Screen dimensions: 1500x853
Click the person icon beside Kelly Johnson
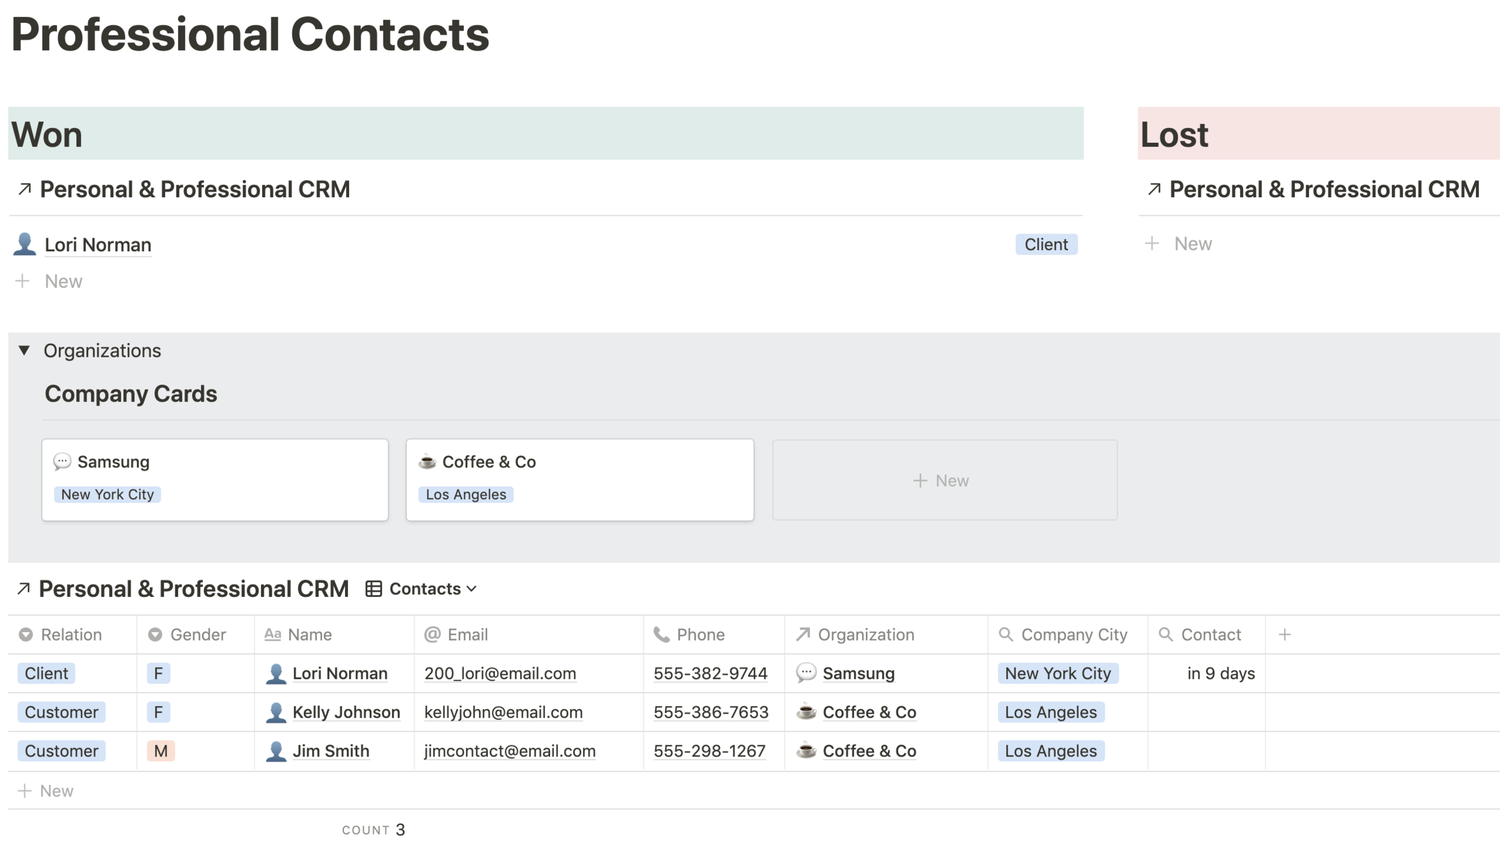pyautogui.click(x=276, y=712)
